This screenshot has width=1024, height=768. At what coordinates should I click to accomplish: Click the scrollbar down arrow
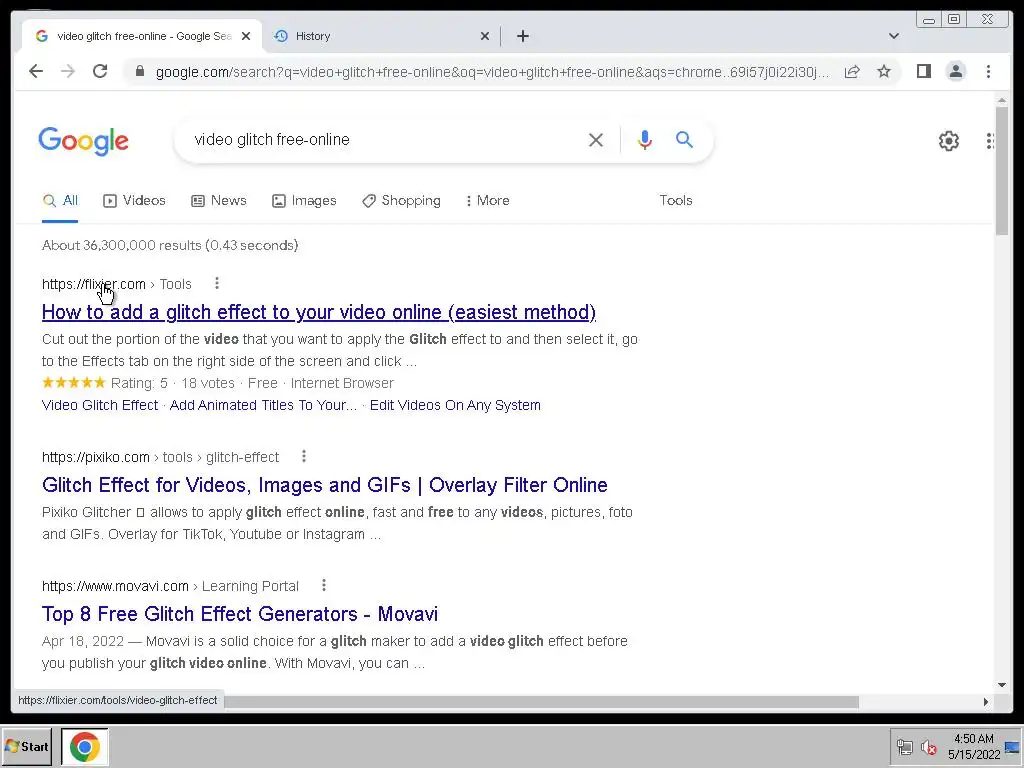1002,685
